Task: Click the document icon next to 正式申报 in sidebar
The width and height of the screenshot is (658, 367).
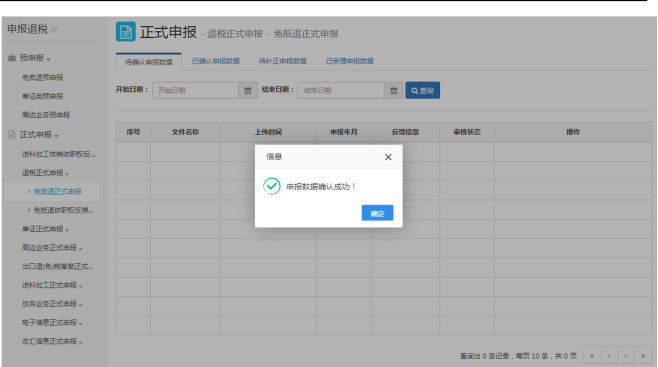Action: [x=12, y=135]
